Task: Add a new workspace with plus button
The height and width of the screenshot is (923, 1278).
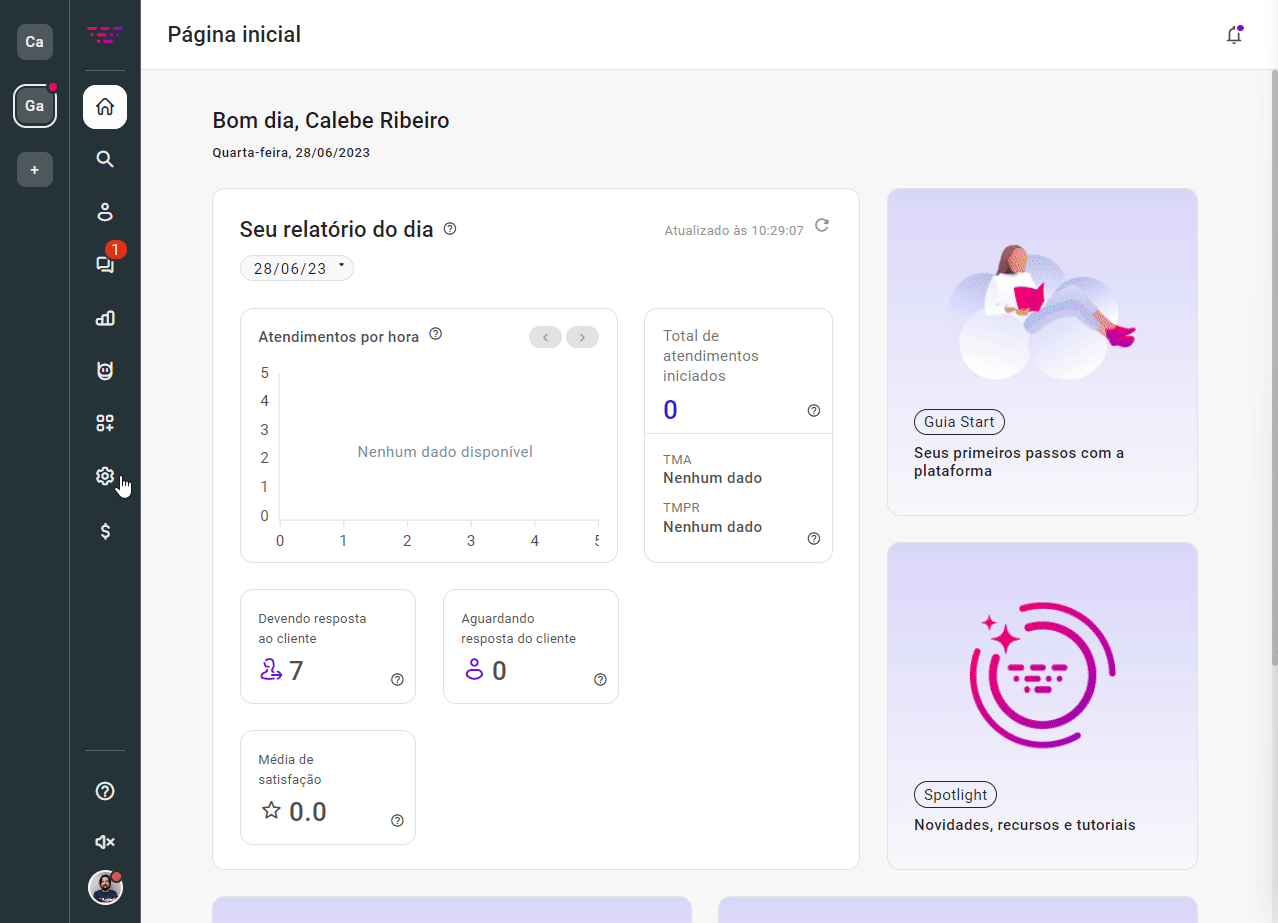Action: (35, 170)
